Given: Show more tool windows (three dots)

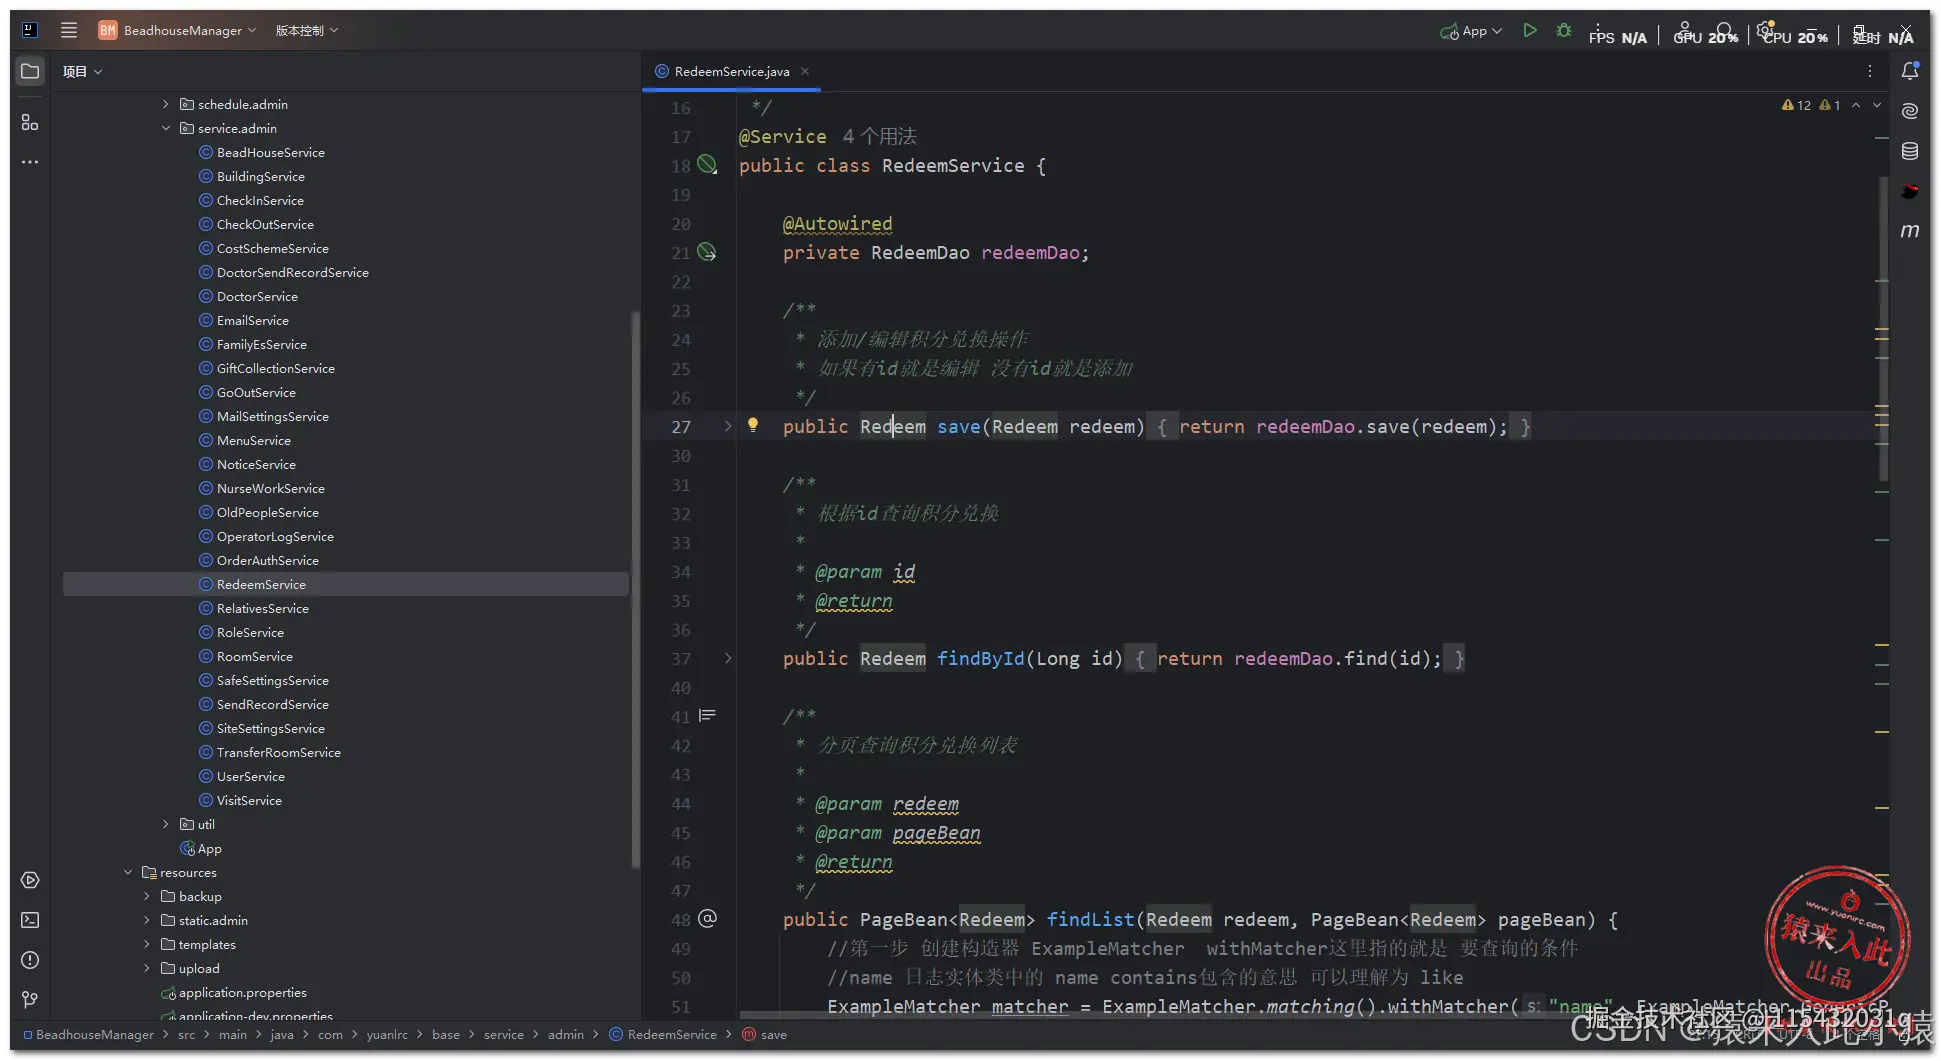Looking at the screenshot, I should pyautogui.click(x=30, y=162).
